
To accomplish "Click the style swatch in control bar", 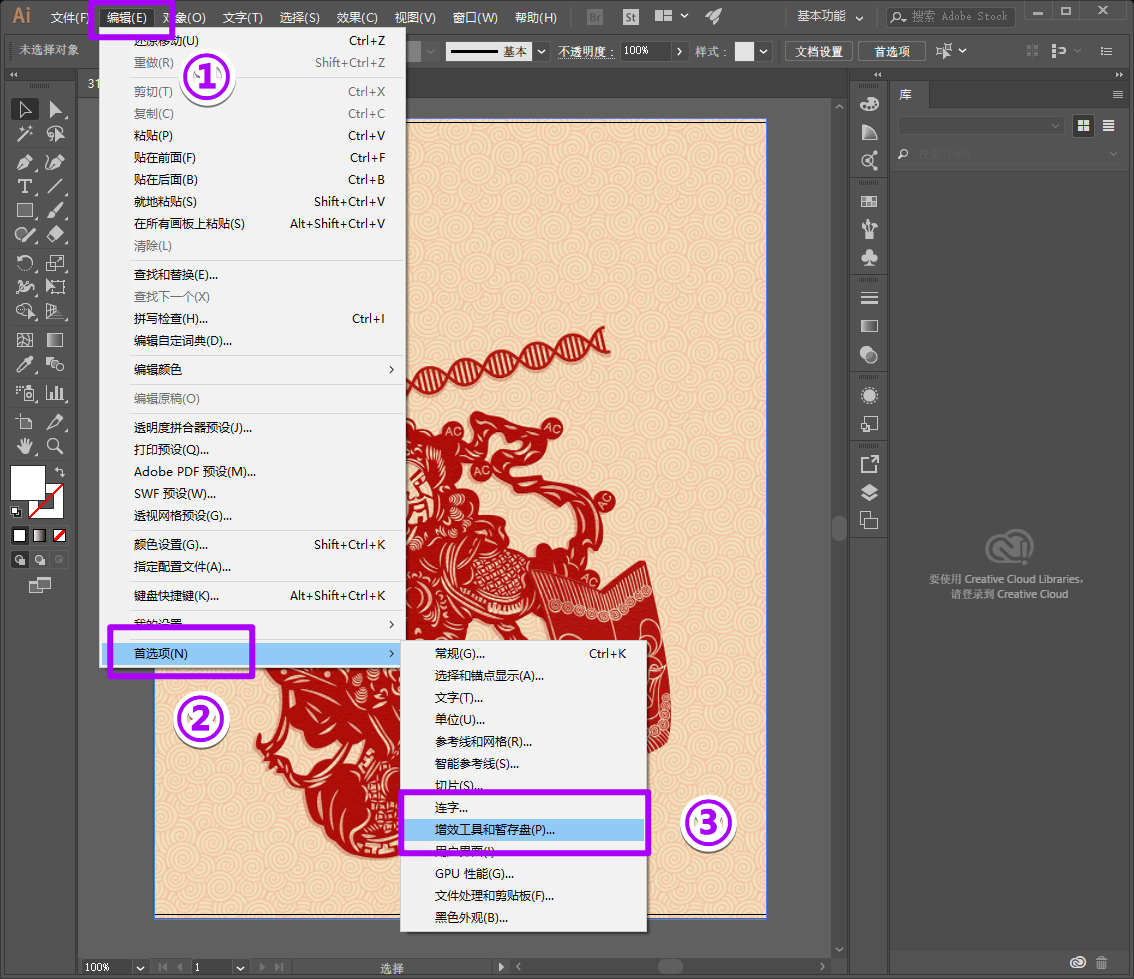I will tap(744, 51).
